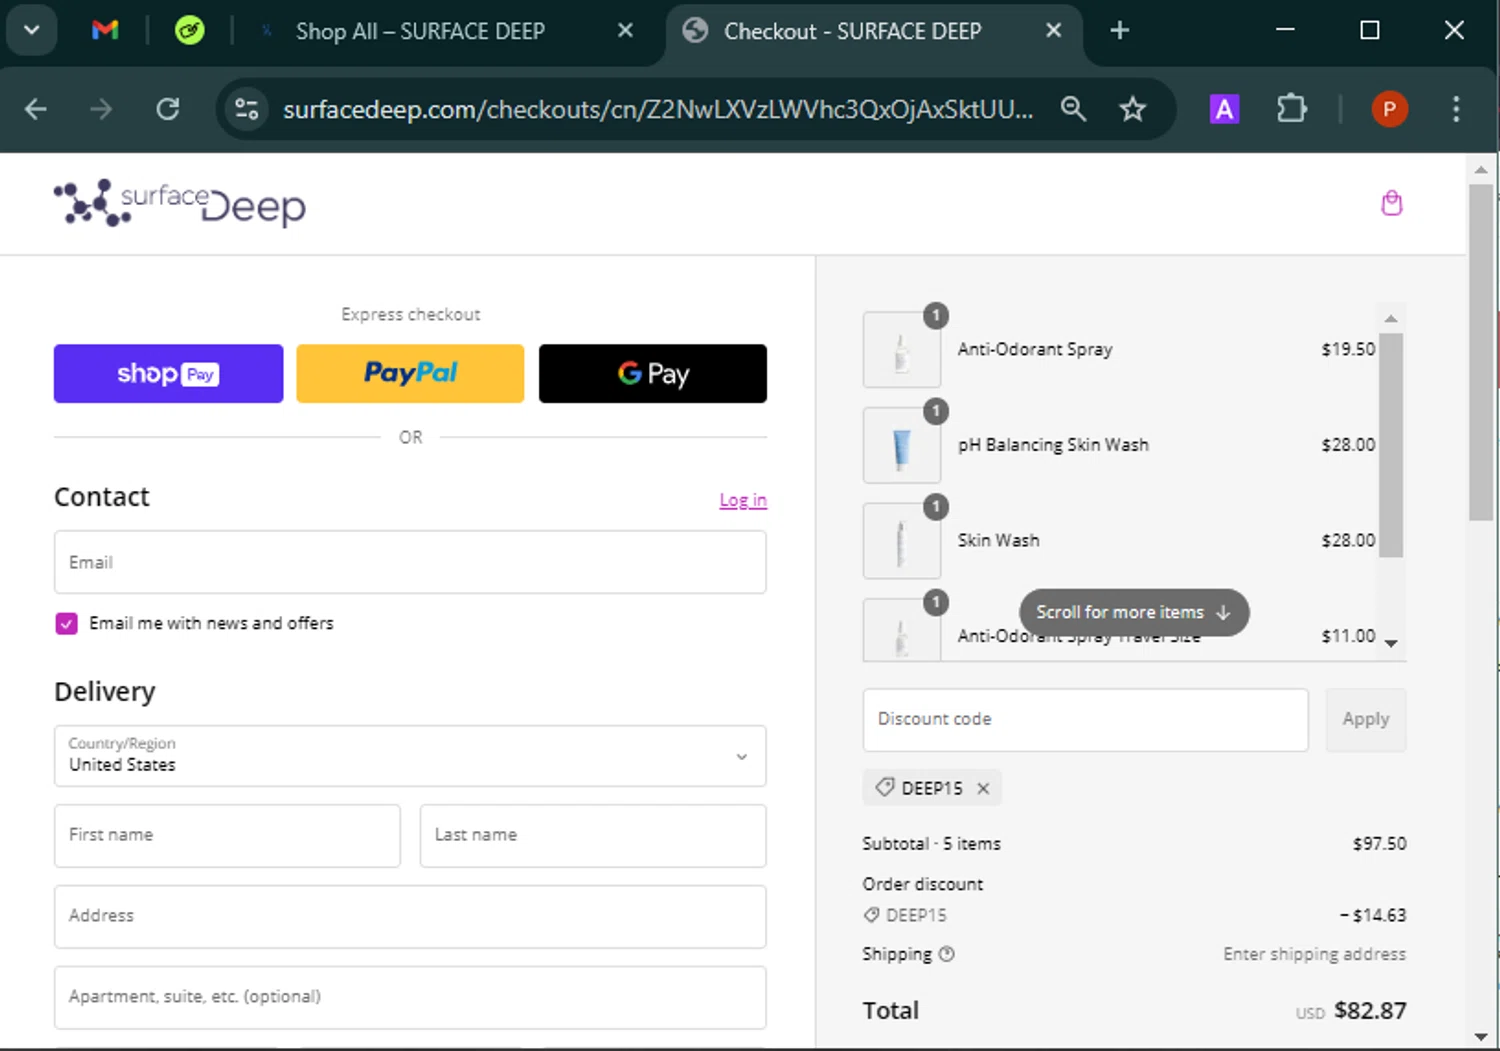Close the Shop All tab
This screenshot has width=1500, height=1051.
(625, 30)
